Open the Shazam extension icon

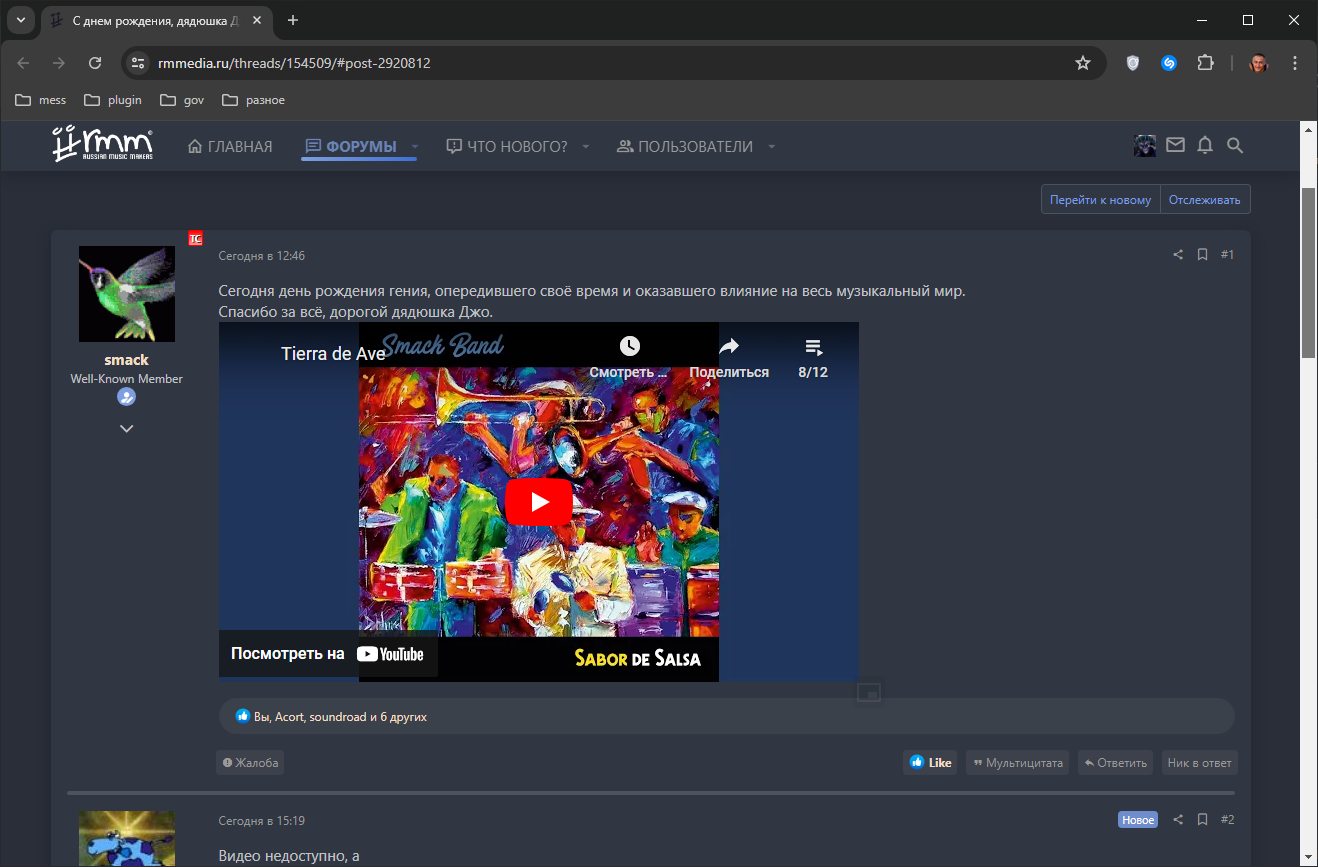click(1169, 63)
